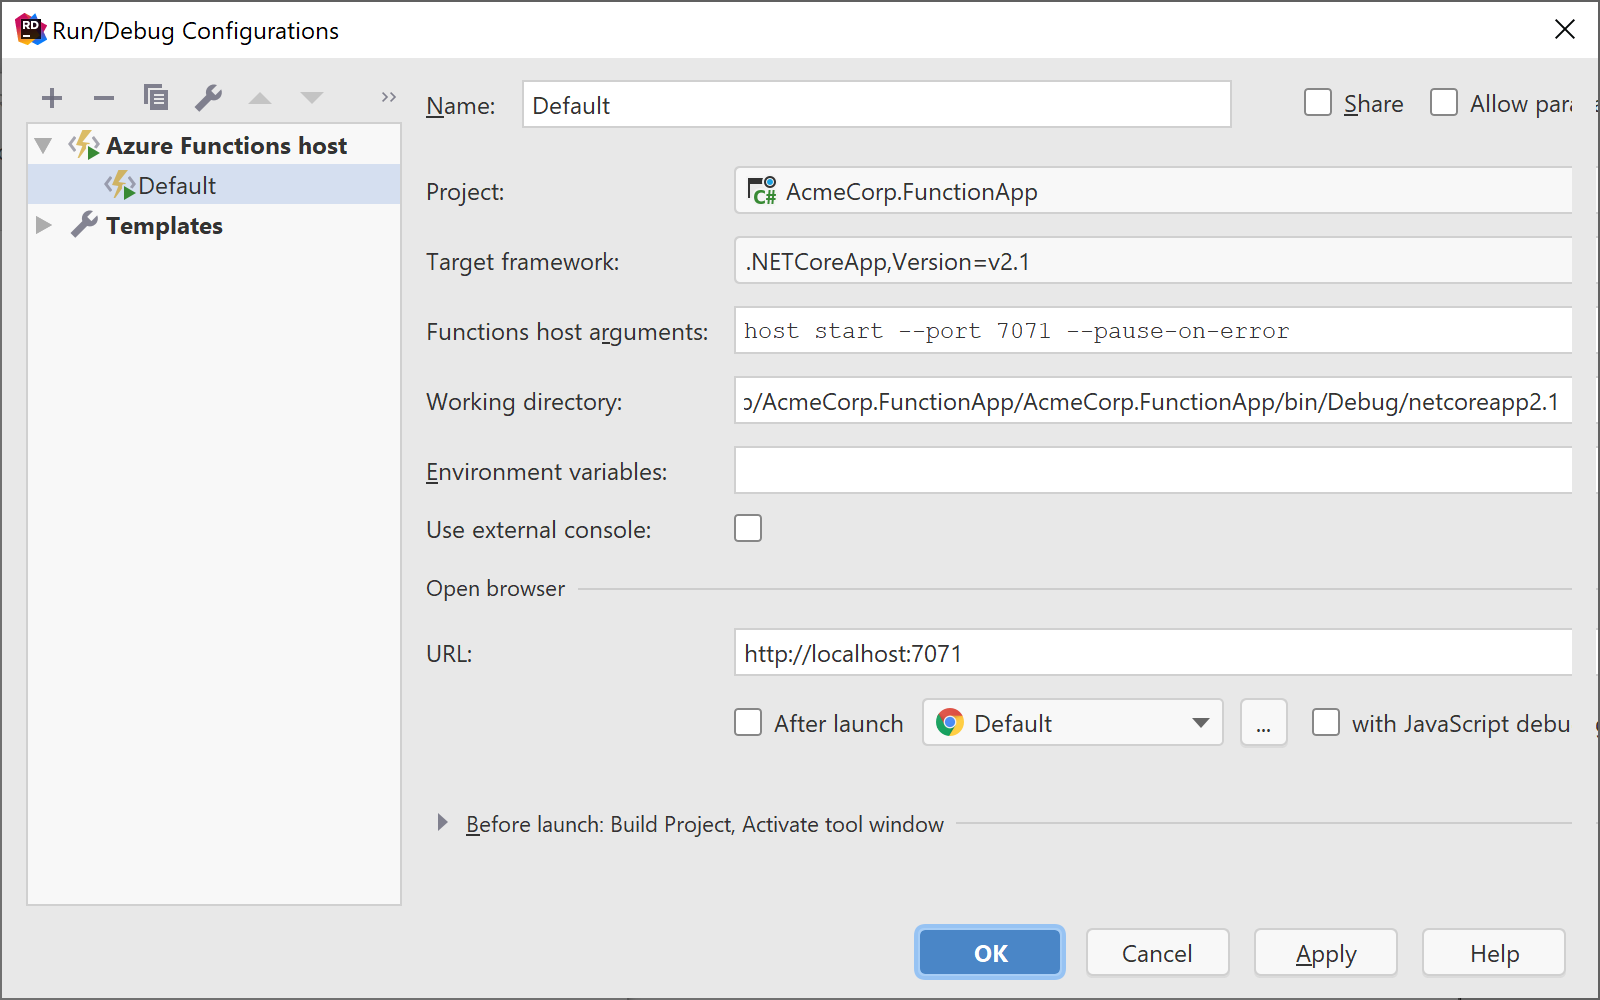This screenshot has height=1000, width=1600.
Task: Move the configuration down with the arrow
Action: pos(312,98)
